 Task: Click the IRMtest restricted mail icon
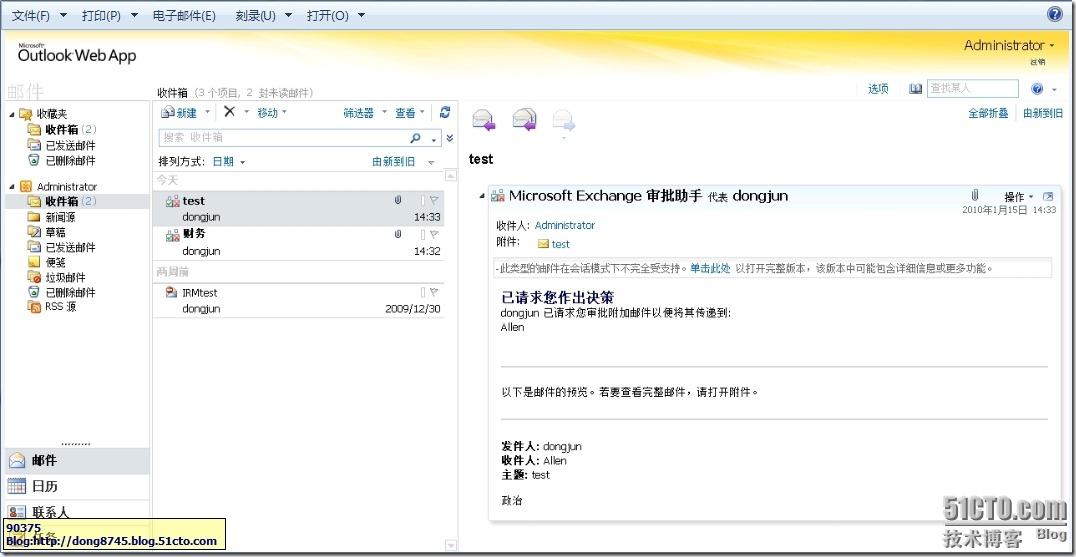pos(172,293)
